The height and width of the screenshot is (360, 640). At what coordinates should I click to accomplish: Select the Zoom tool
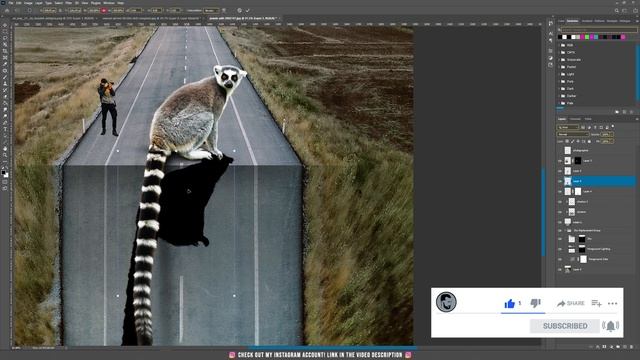tap(5, 155)
